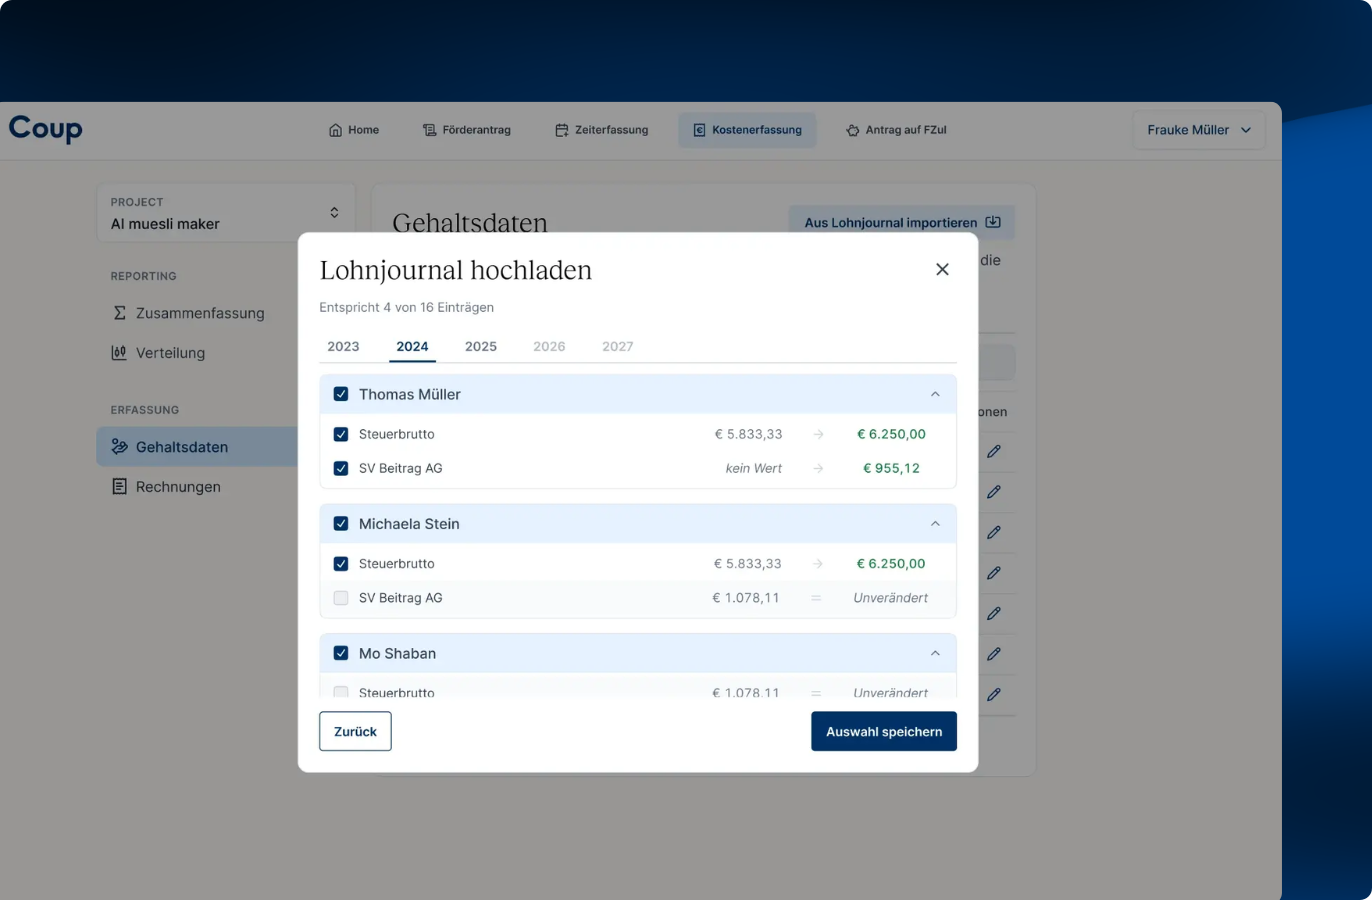Image resolution: width=1372 pixels, height=900 pixels.
Task: Click the Coup logo
Action: point(46,129)
